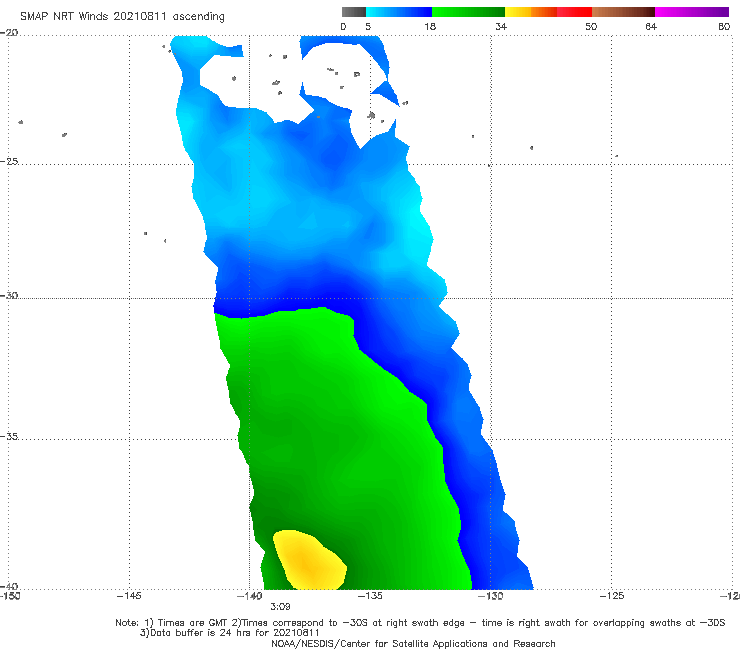This screenshot has width=740, height=650.
Task: Click the color bar label '34'
Action: 501,27
